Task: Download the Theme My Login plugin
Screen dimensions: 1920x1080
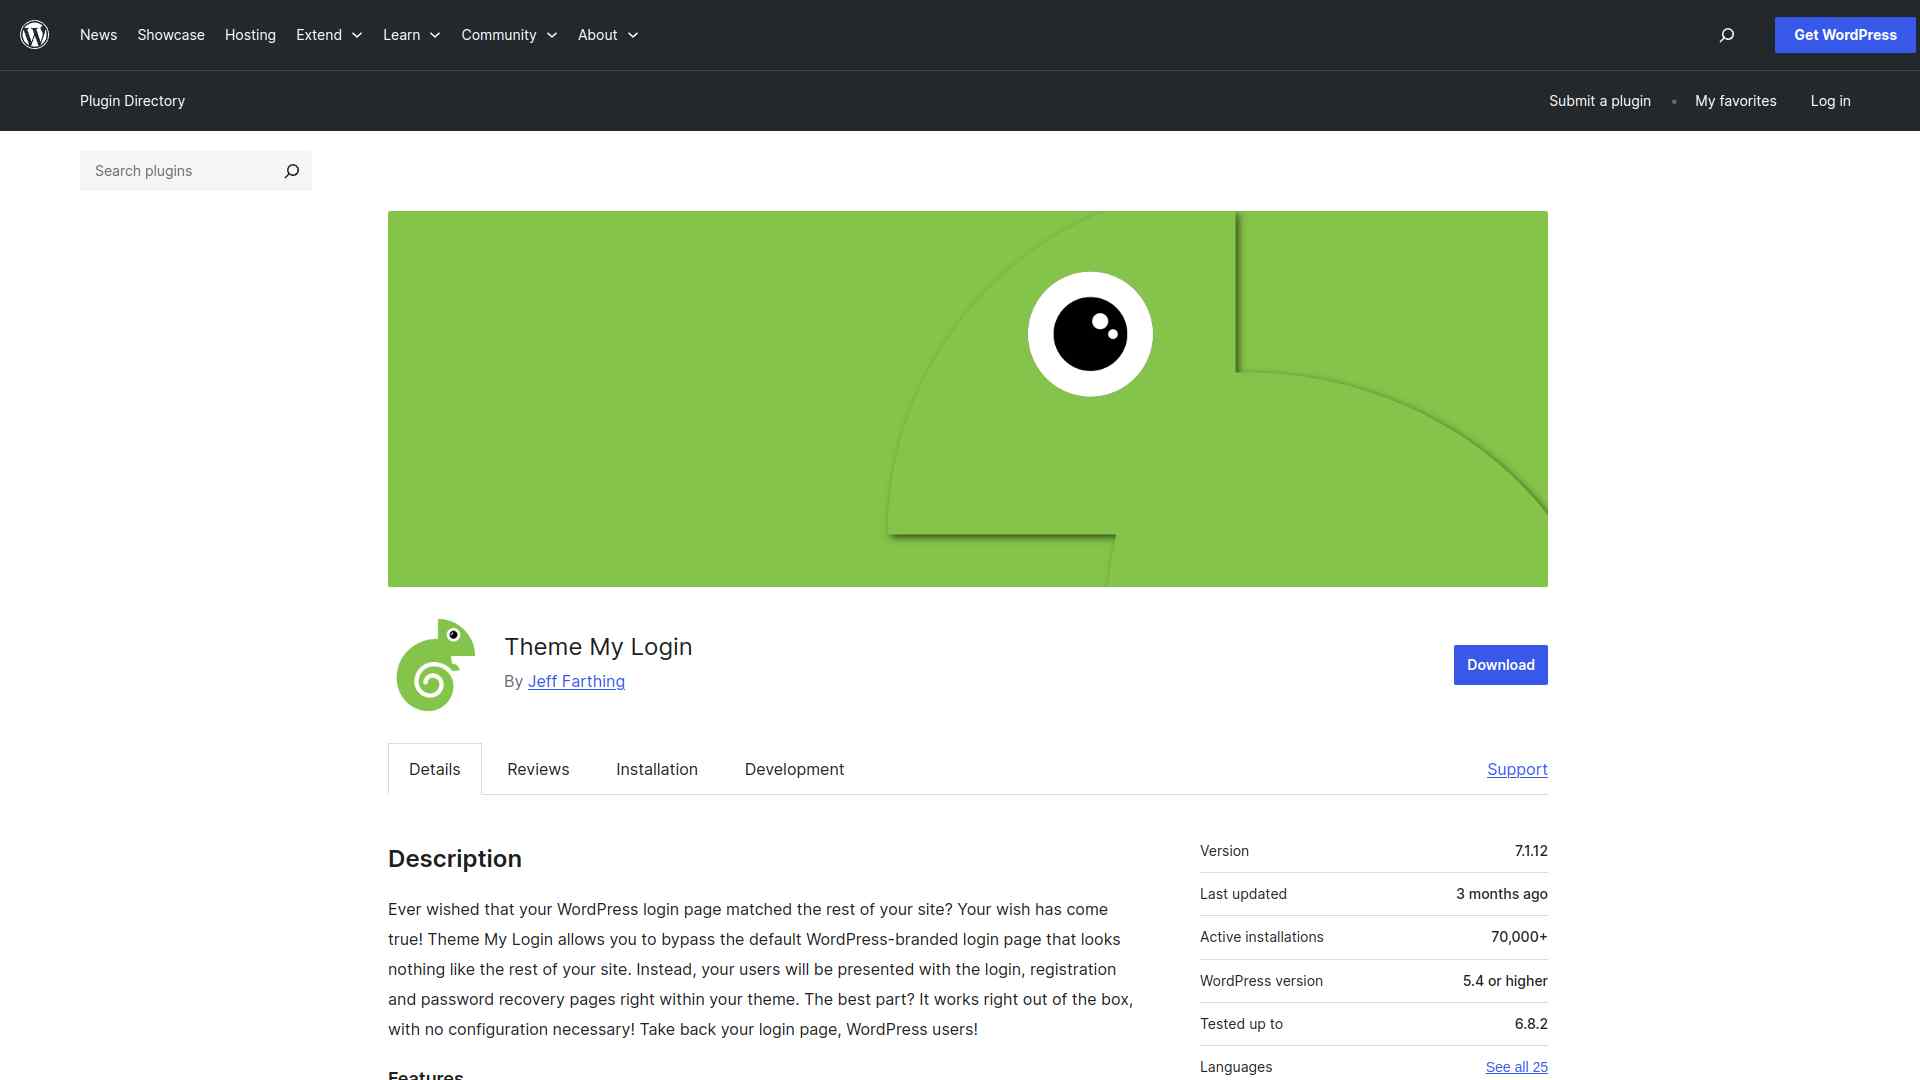Action: (x=1500, y=665)
